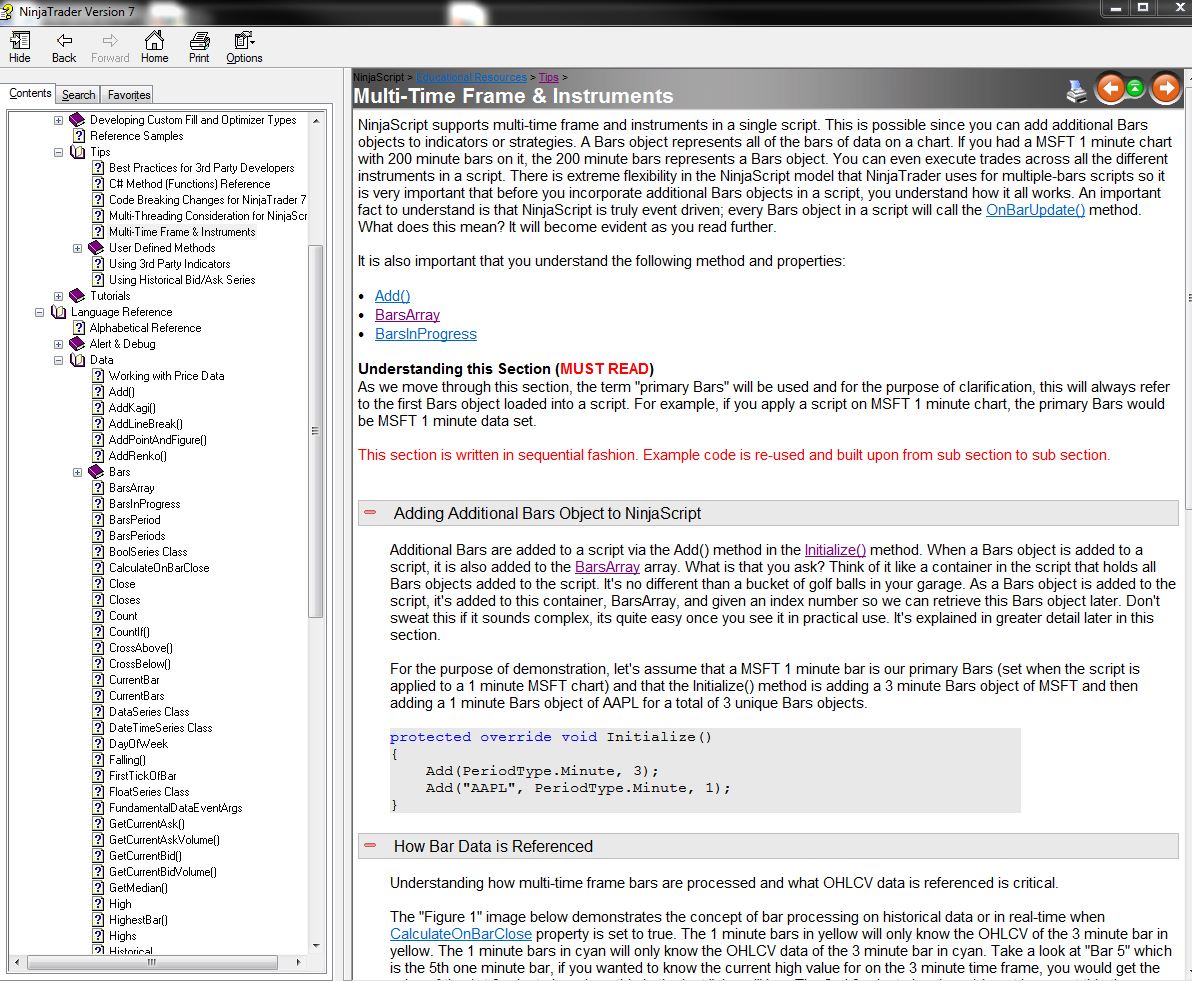Open BarsArray bullet list link
The image size is (1192, 981).
coord(407,315)
